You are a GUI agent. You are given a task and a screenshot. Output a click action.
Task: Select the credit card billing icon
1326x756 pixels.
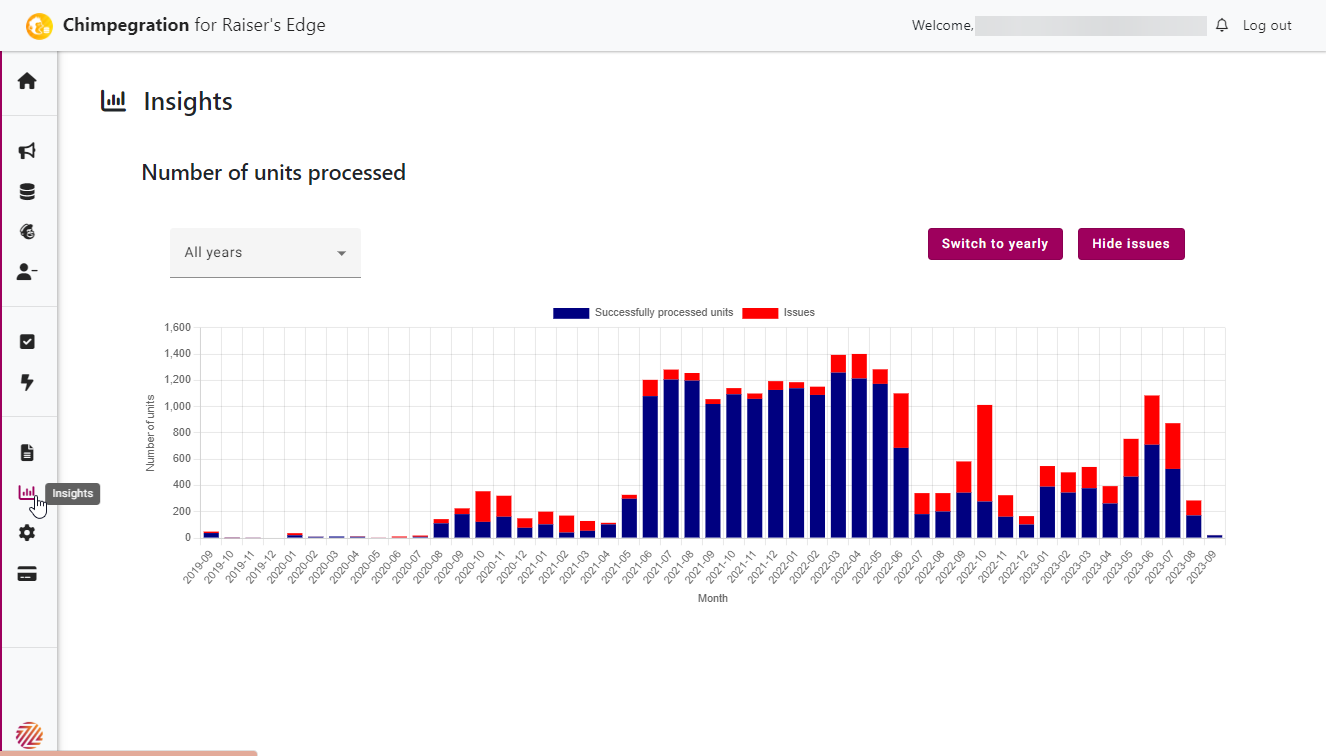pyautogui.click(x=27, y=574)
